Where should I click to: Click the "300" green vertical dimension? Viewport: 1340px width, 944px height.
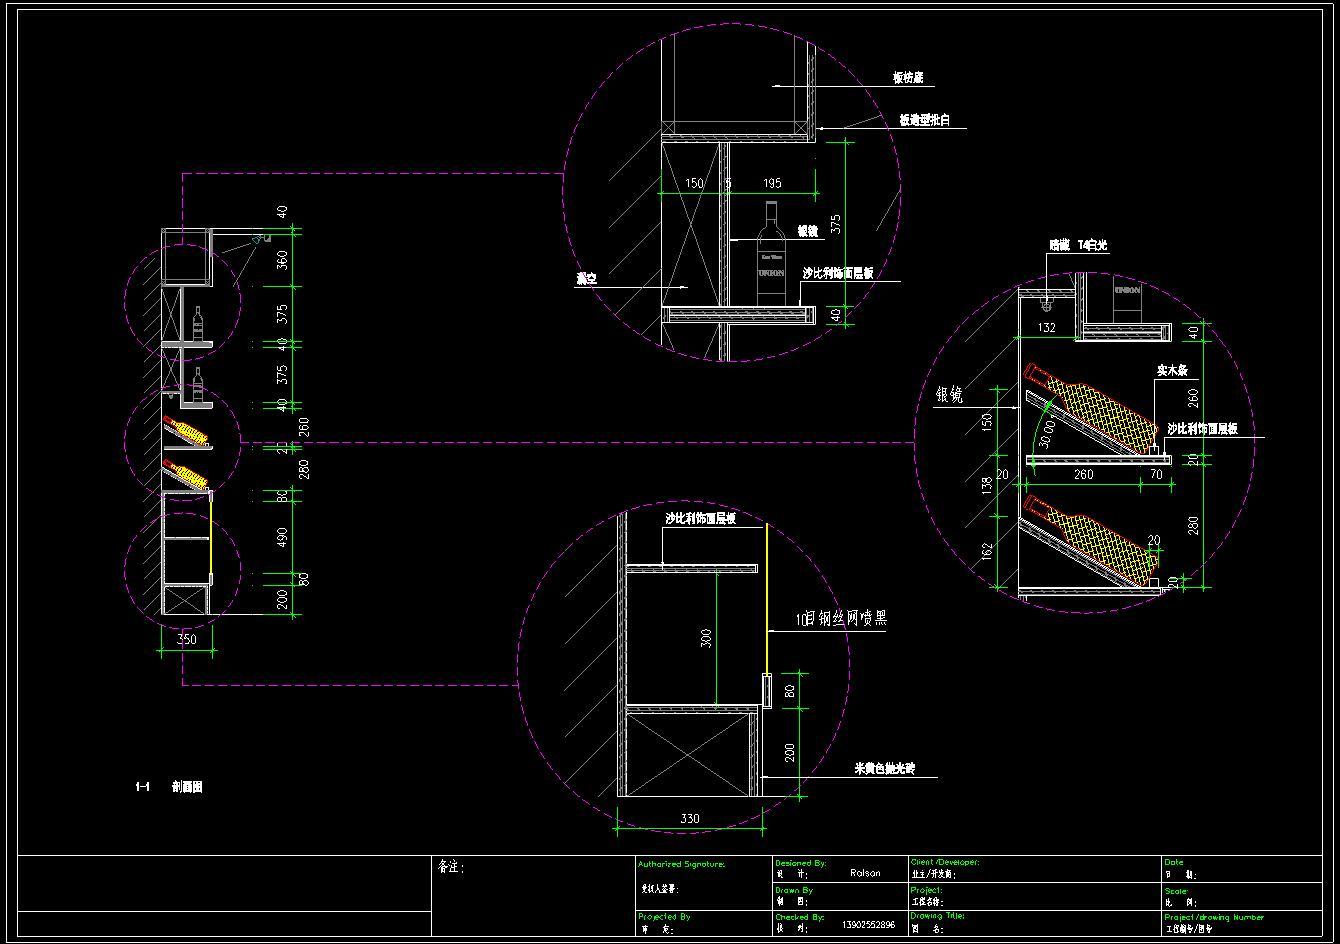pos(706,636)
